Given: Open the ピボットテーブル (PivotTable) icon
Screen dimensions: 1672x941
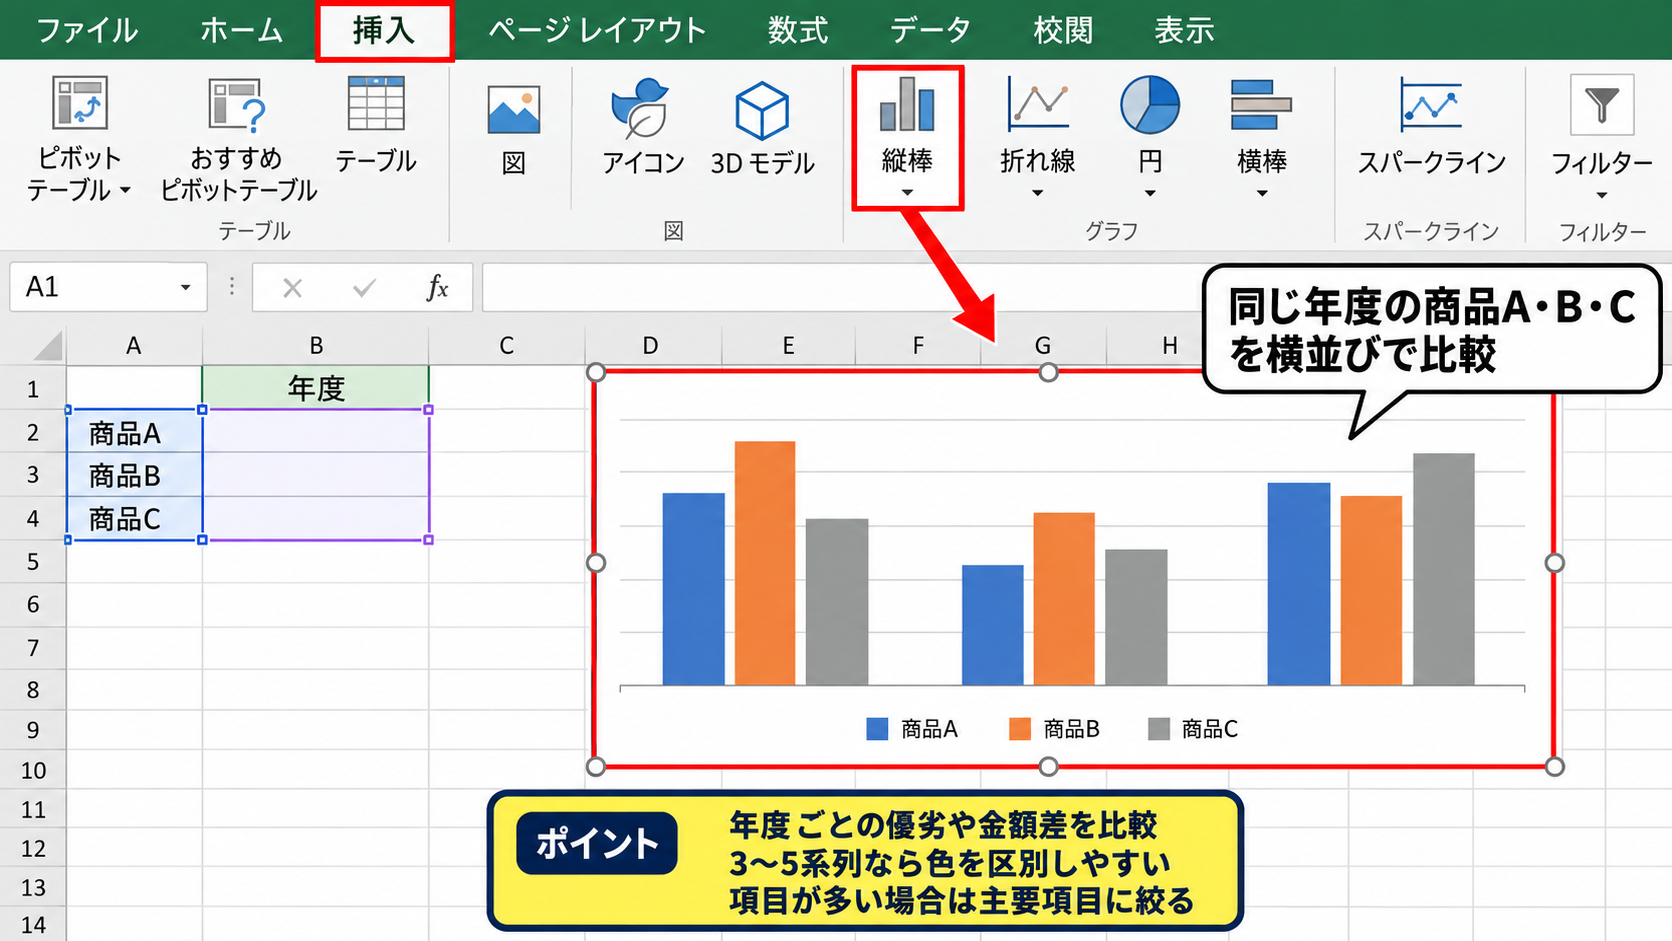Looking at the screenshot, I should pos(79,102).
